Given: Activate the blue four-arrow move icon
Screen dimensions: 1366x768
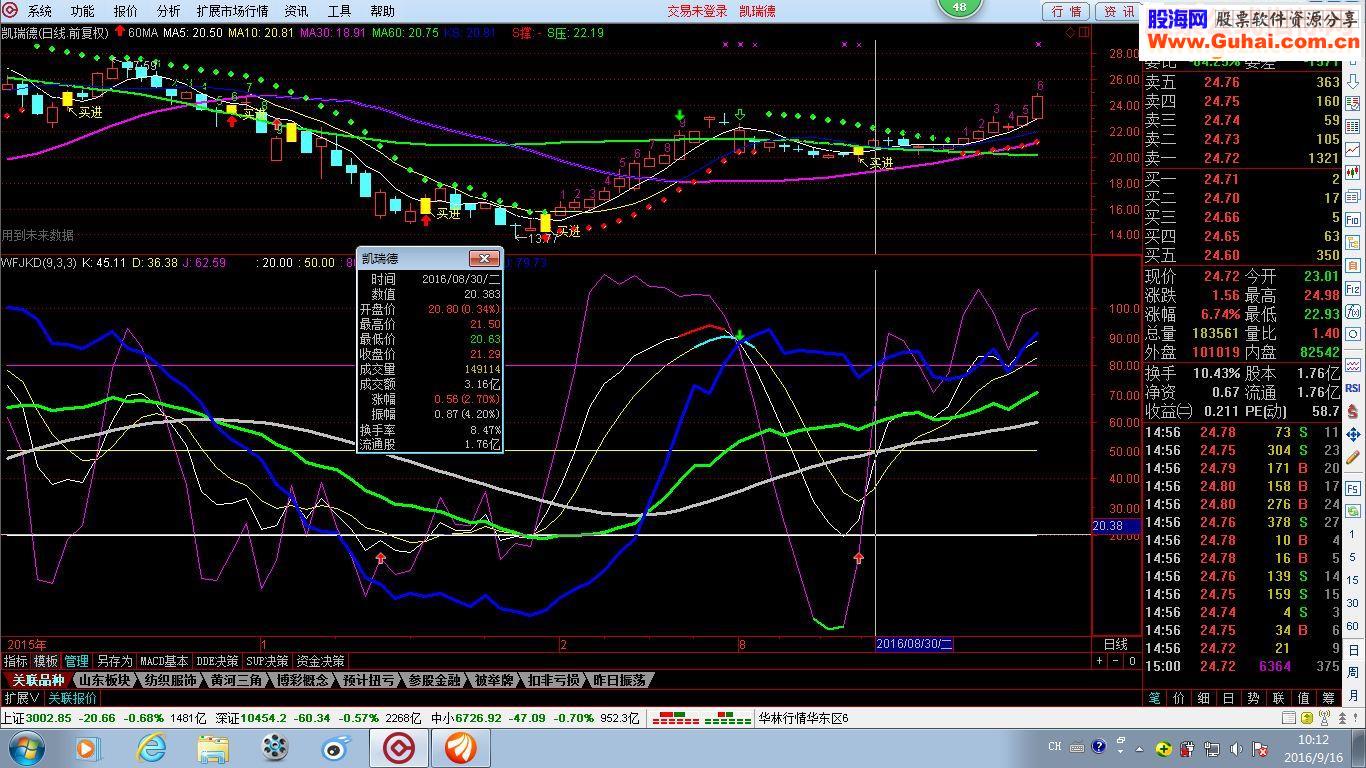Looking at the screenshot, I should [x=1353, y=435].
